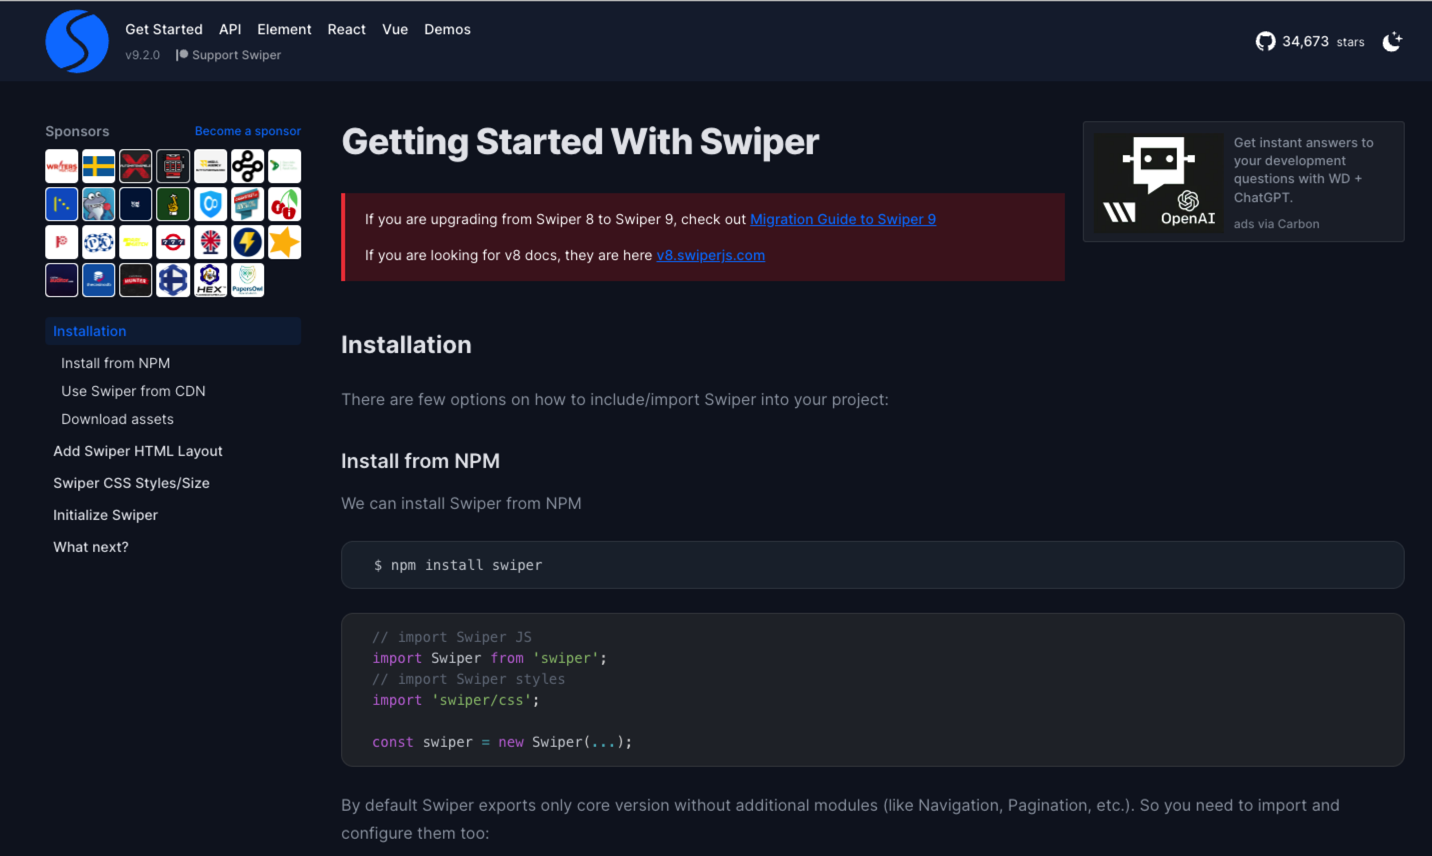Open the teal ribbon badge sponsor icon
Screen dimensions: 1432x856
(x=248, y=204)
